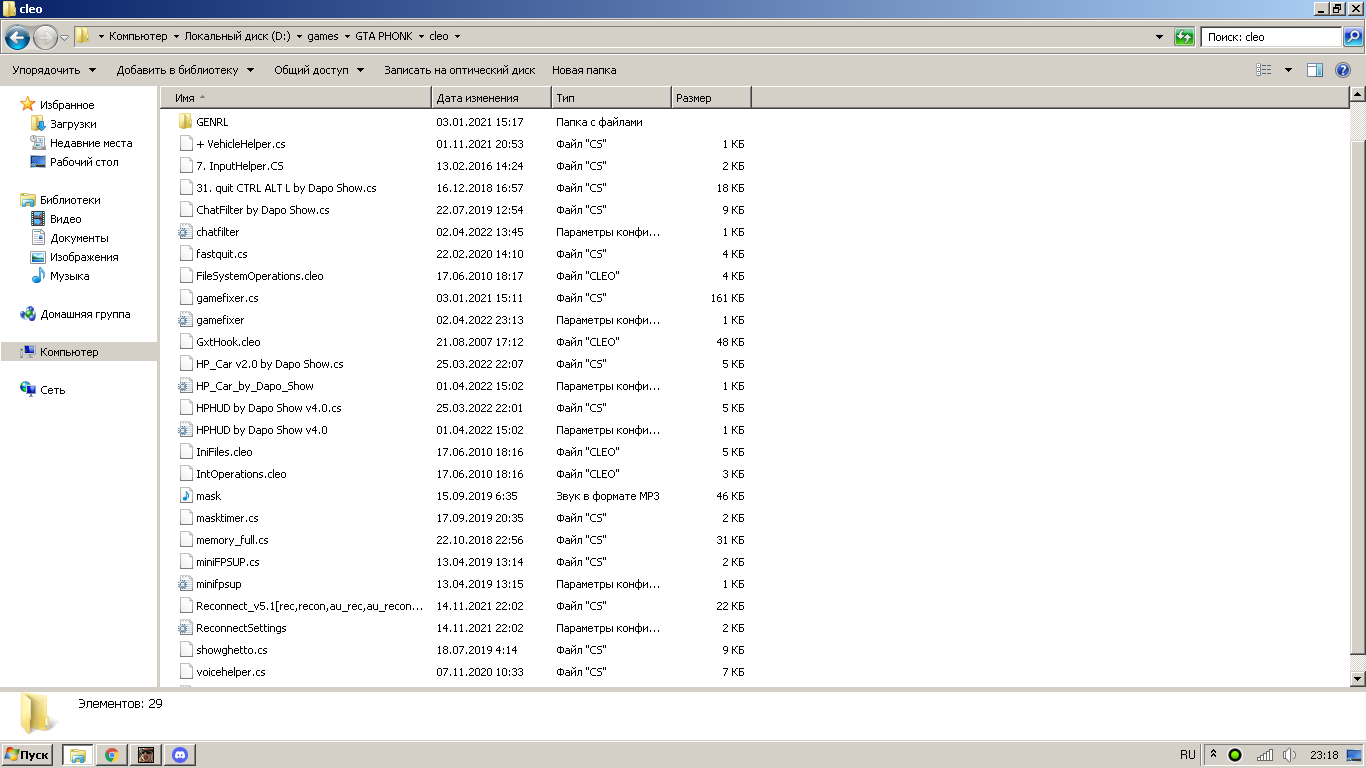This screenshot has height=768, width=1366.
Task: Click the search cleo input field
Action: pyautogui.click(x=1271, y=36)
